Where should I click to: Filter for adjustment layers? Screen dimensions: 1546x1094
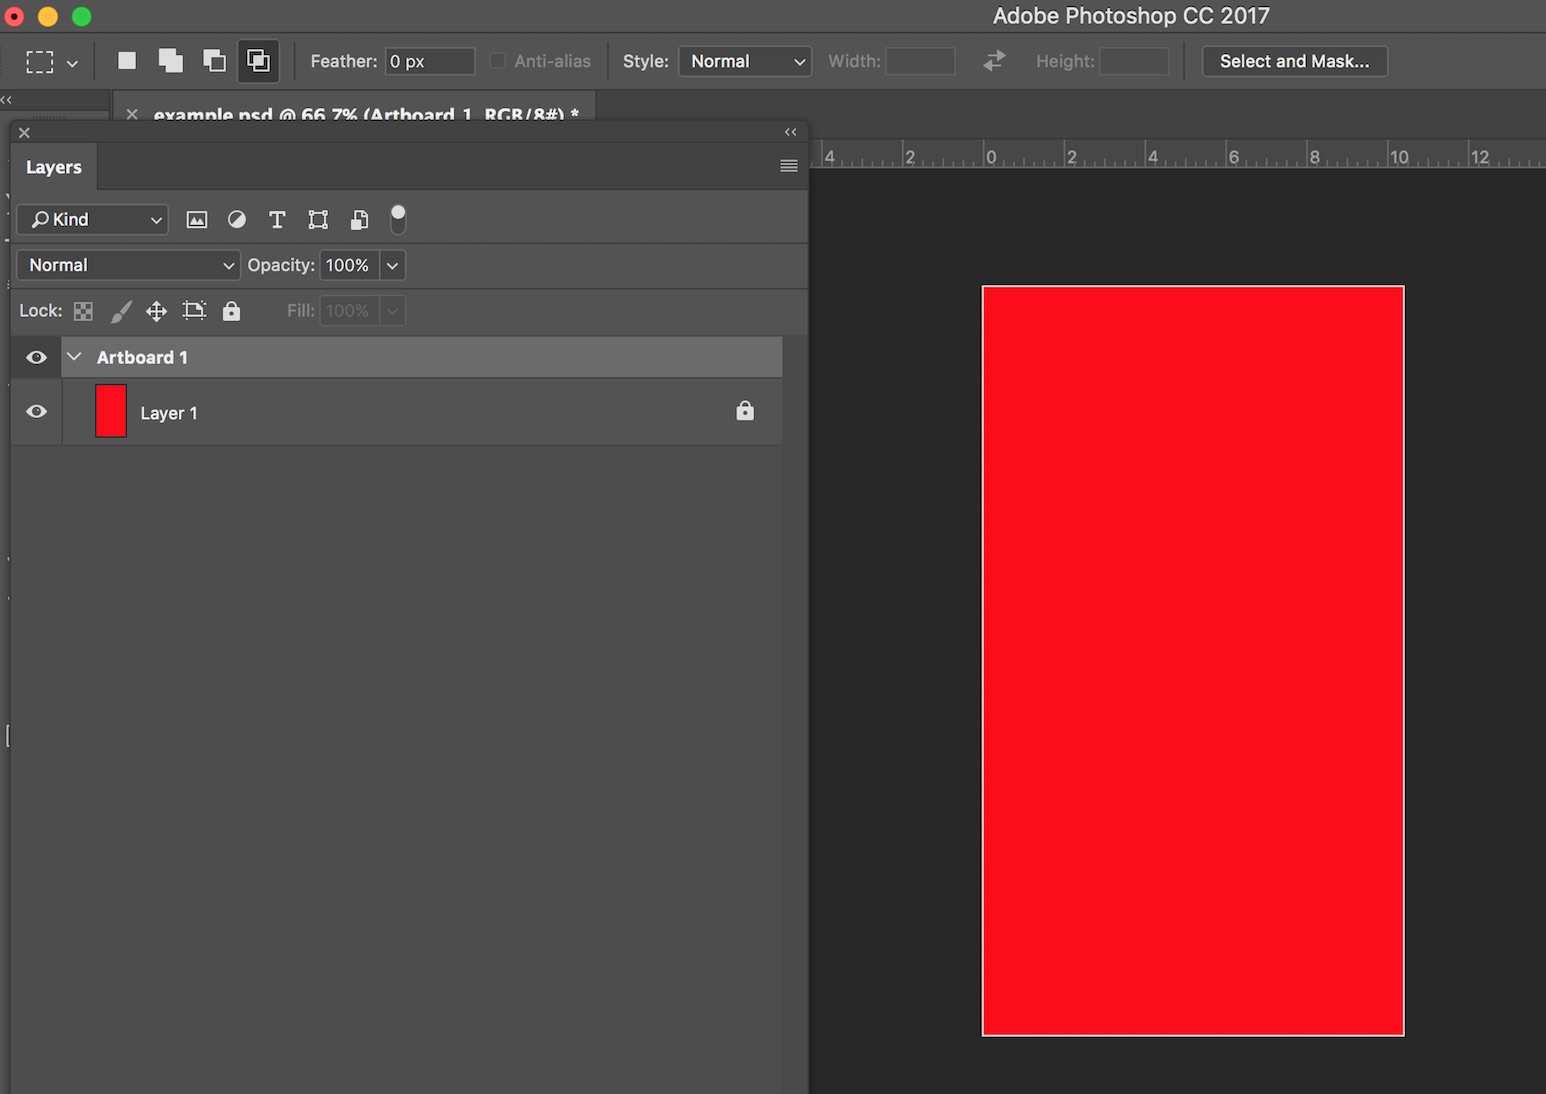[x=237, y=219]
